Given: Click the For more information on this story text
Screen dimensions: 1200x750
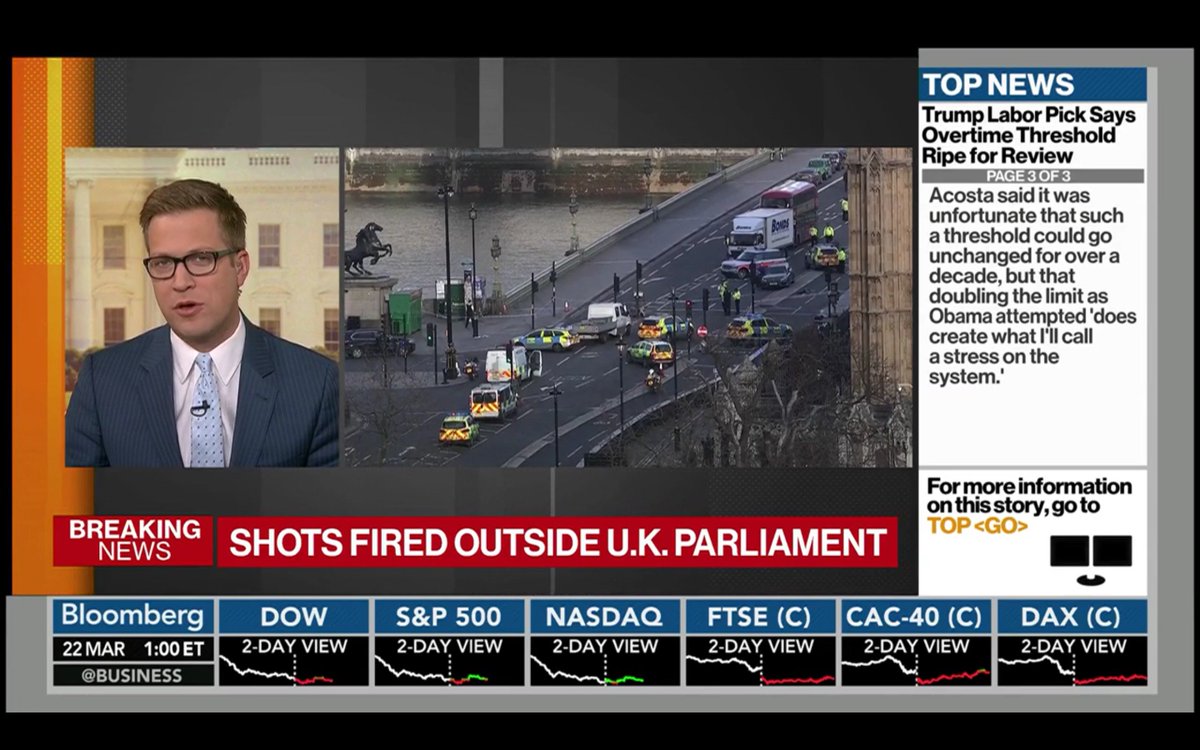Looking at the screenshot, I should tap(1029, 496).
